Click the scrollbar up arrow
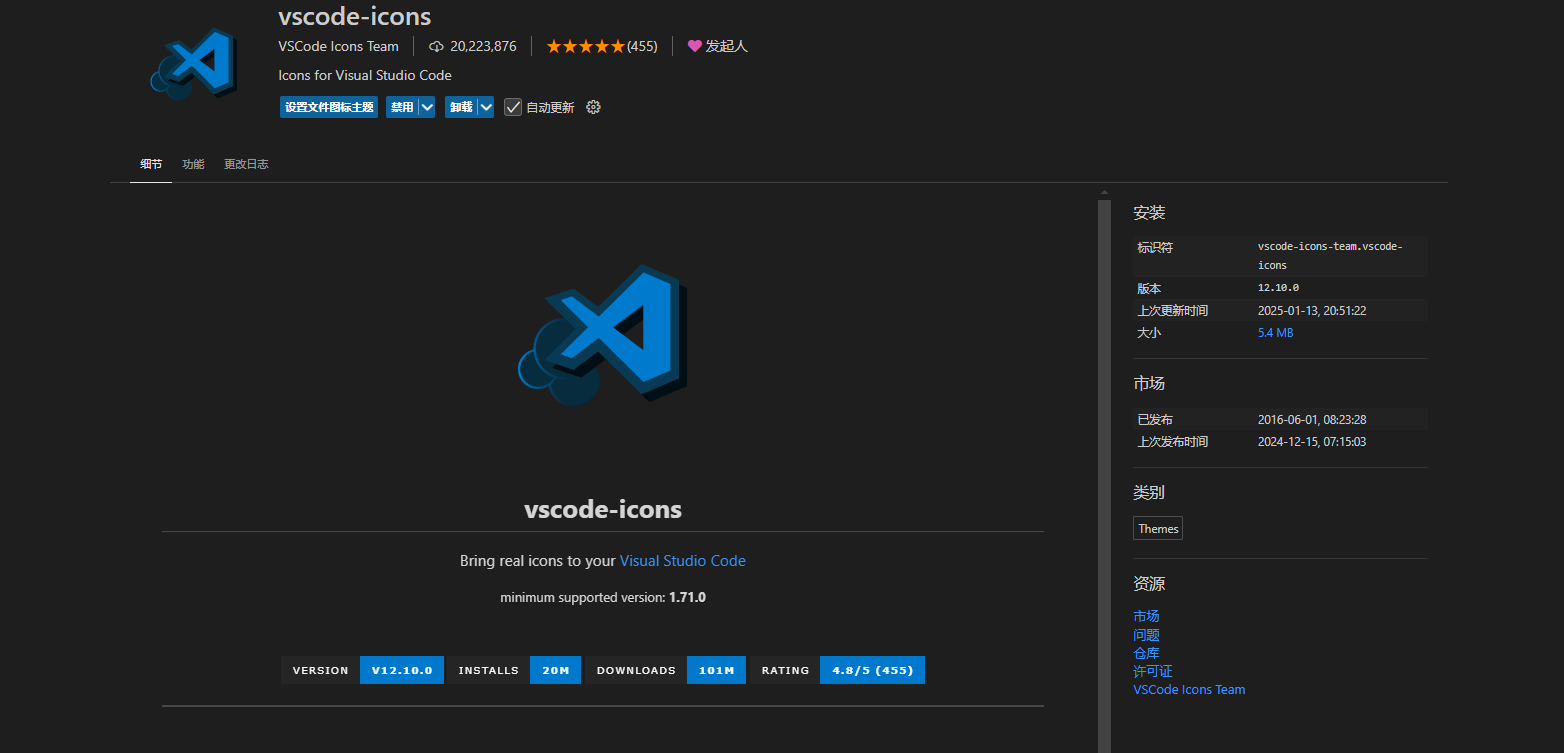1564x753 pixels. tap(1104, 192)
